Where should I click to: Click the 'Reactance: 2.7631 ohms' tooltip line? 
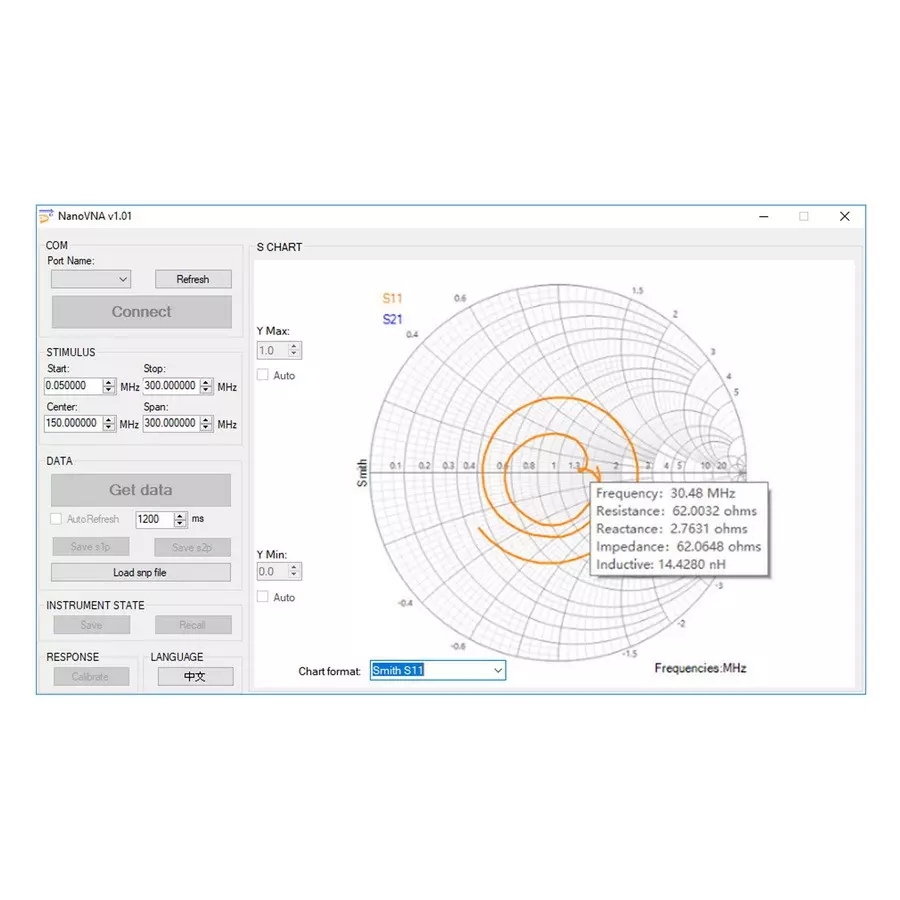(672, 529)
